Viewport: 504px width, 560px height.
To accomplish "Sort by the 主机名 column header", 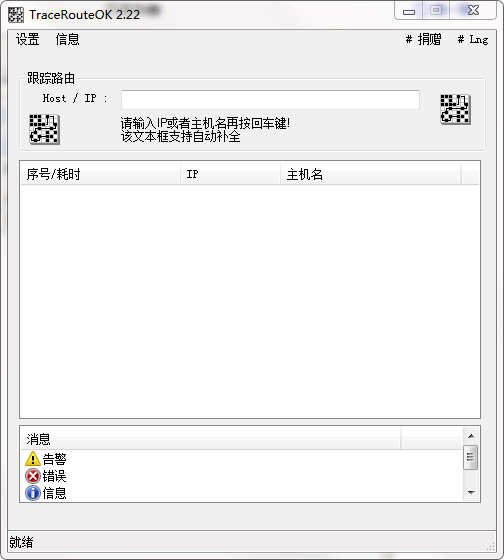I will click(371, 174).
